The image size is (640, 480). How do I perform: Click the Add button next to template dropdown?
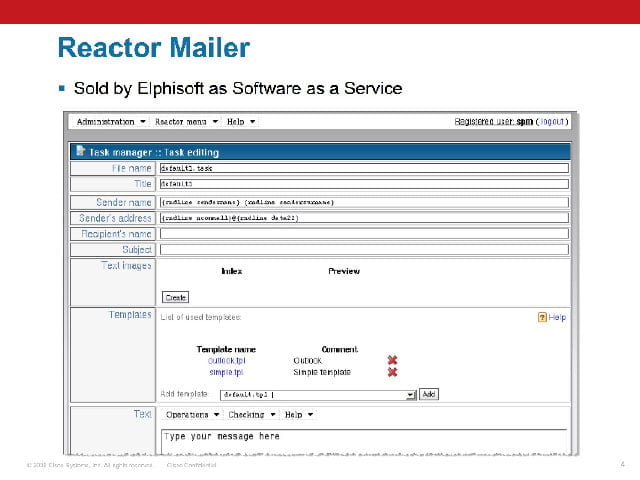(x=429, y=394)
